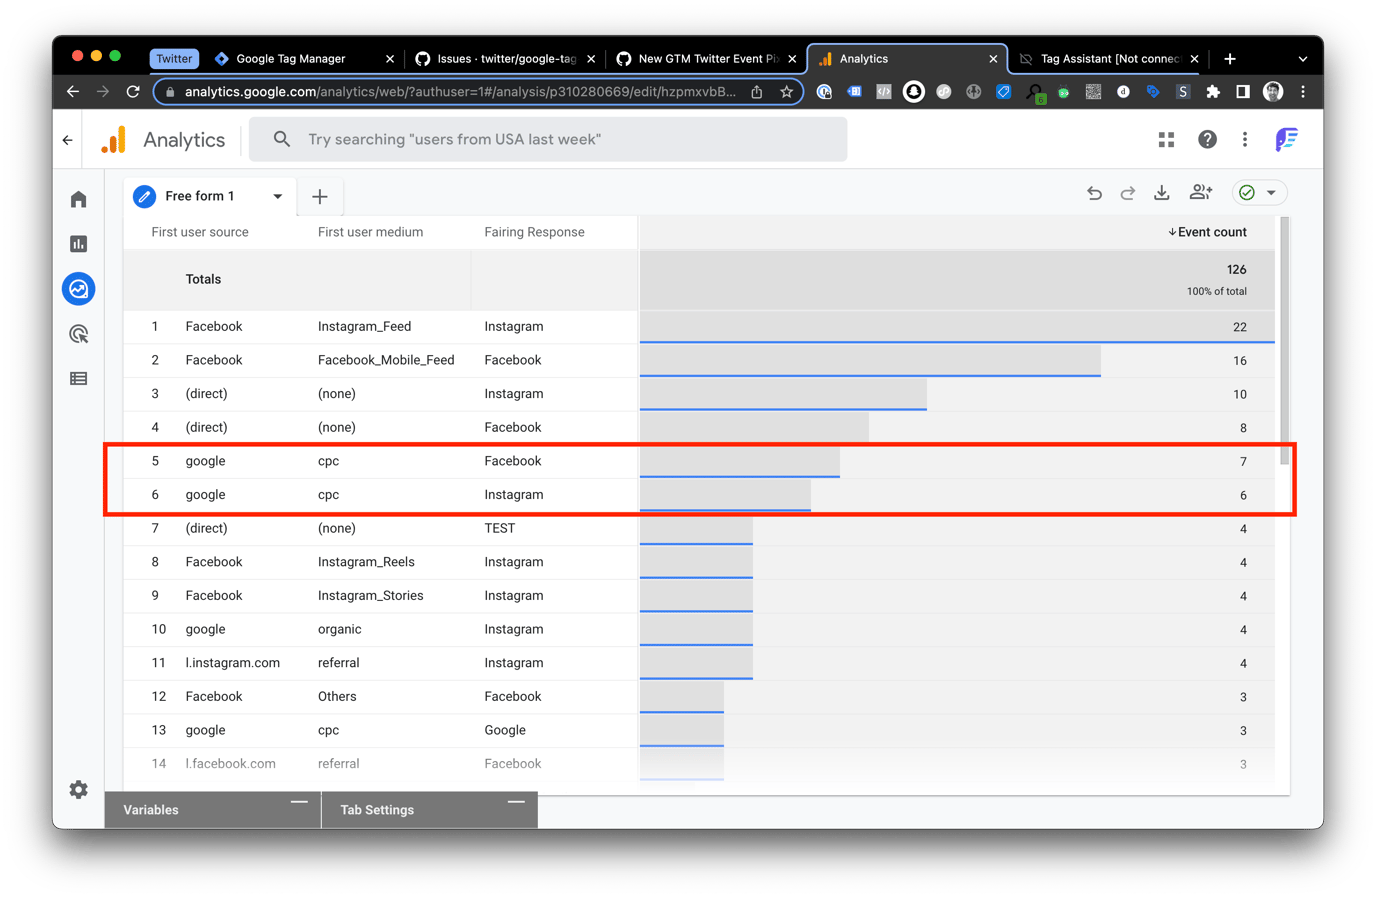
Task: Download the exploration data
Action: click(1162, 193)
